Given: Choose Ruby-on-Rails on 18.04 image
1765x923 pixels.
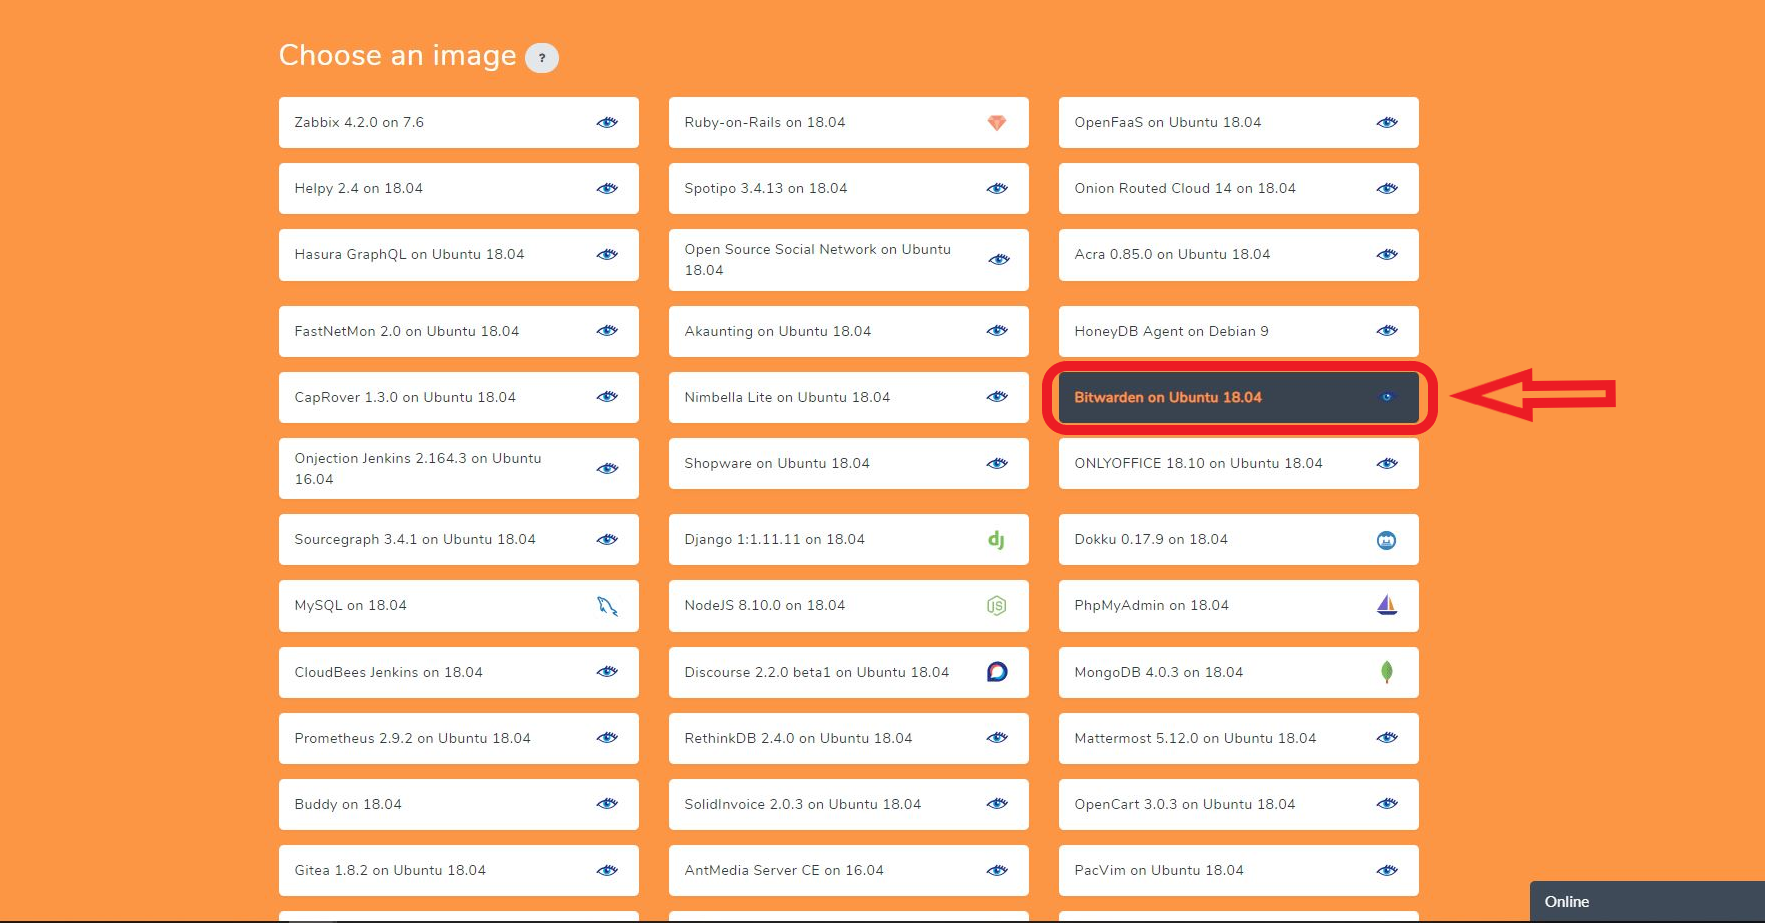Looking at the screenshot, I should click(x=849, y=123).
